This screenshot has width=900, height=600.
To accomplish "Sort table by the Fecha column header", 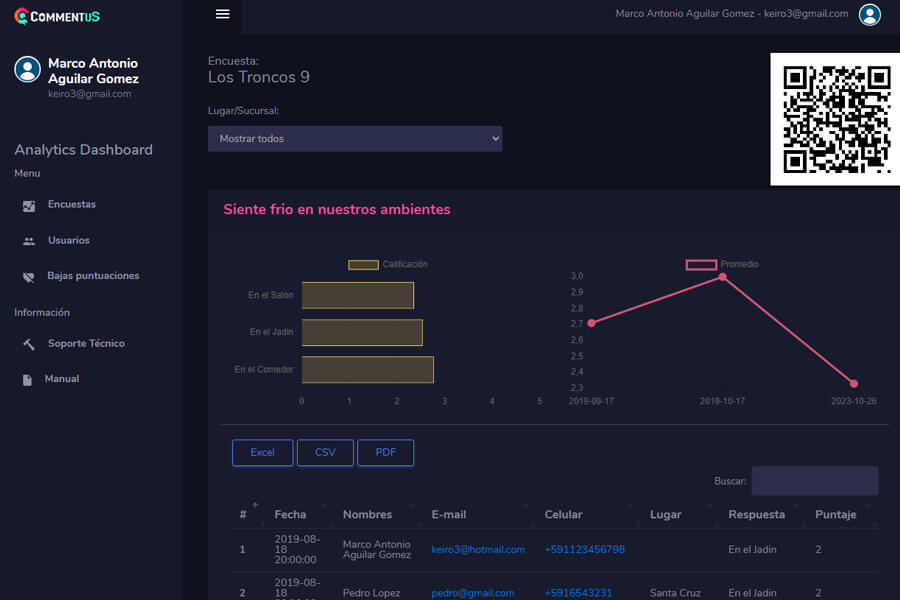I will click(290, 514).
